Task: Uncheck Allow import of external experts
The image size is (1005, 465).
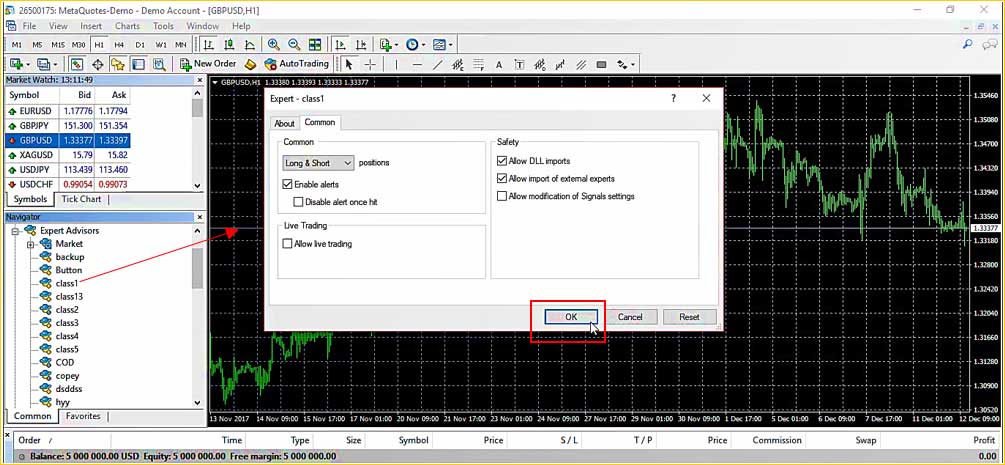Action: [x=502, y=179]
